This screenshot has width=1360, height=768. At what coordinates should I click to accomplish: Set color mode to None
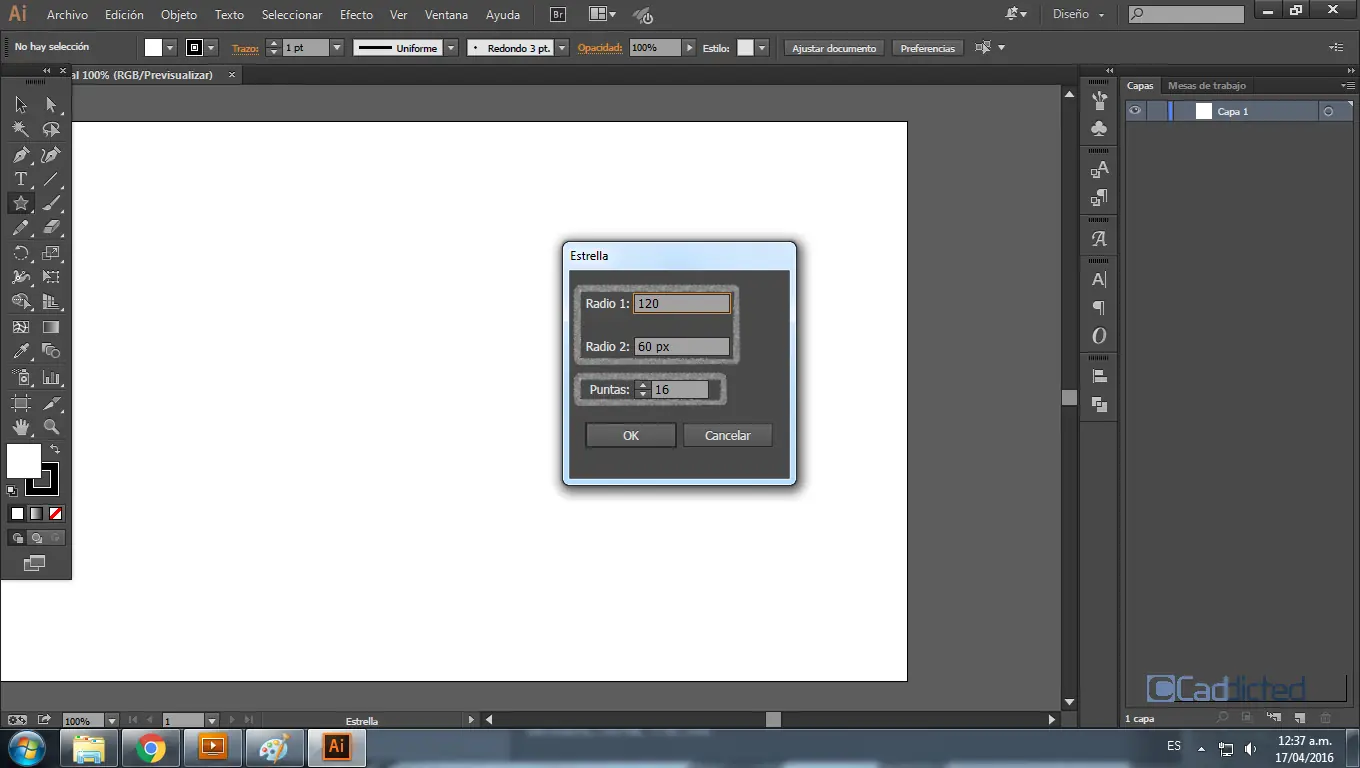56,514
